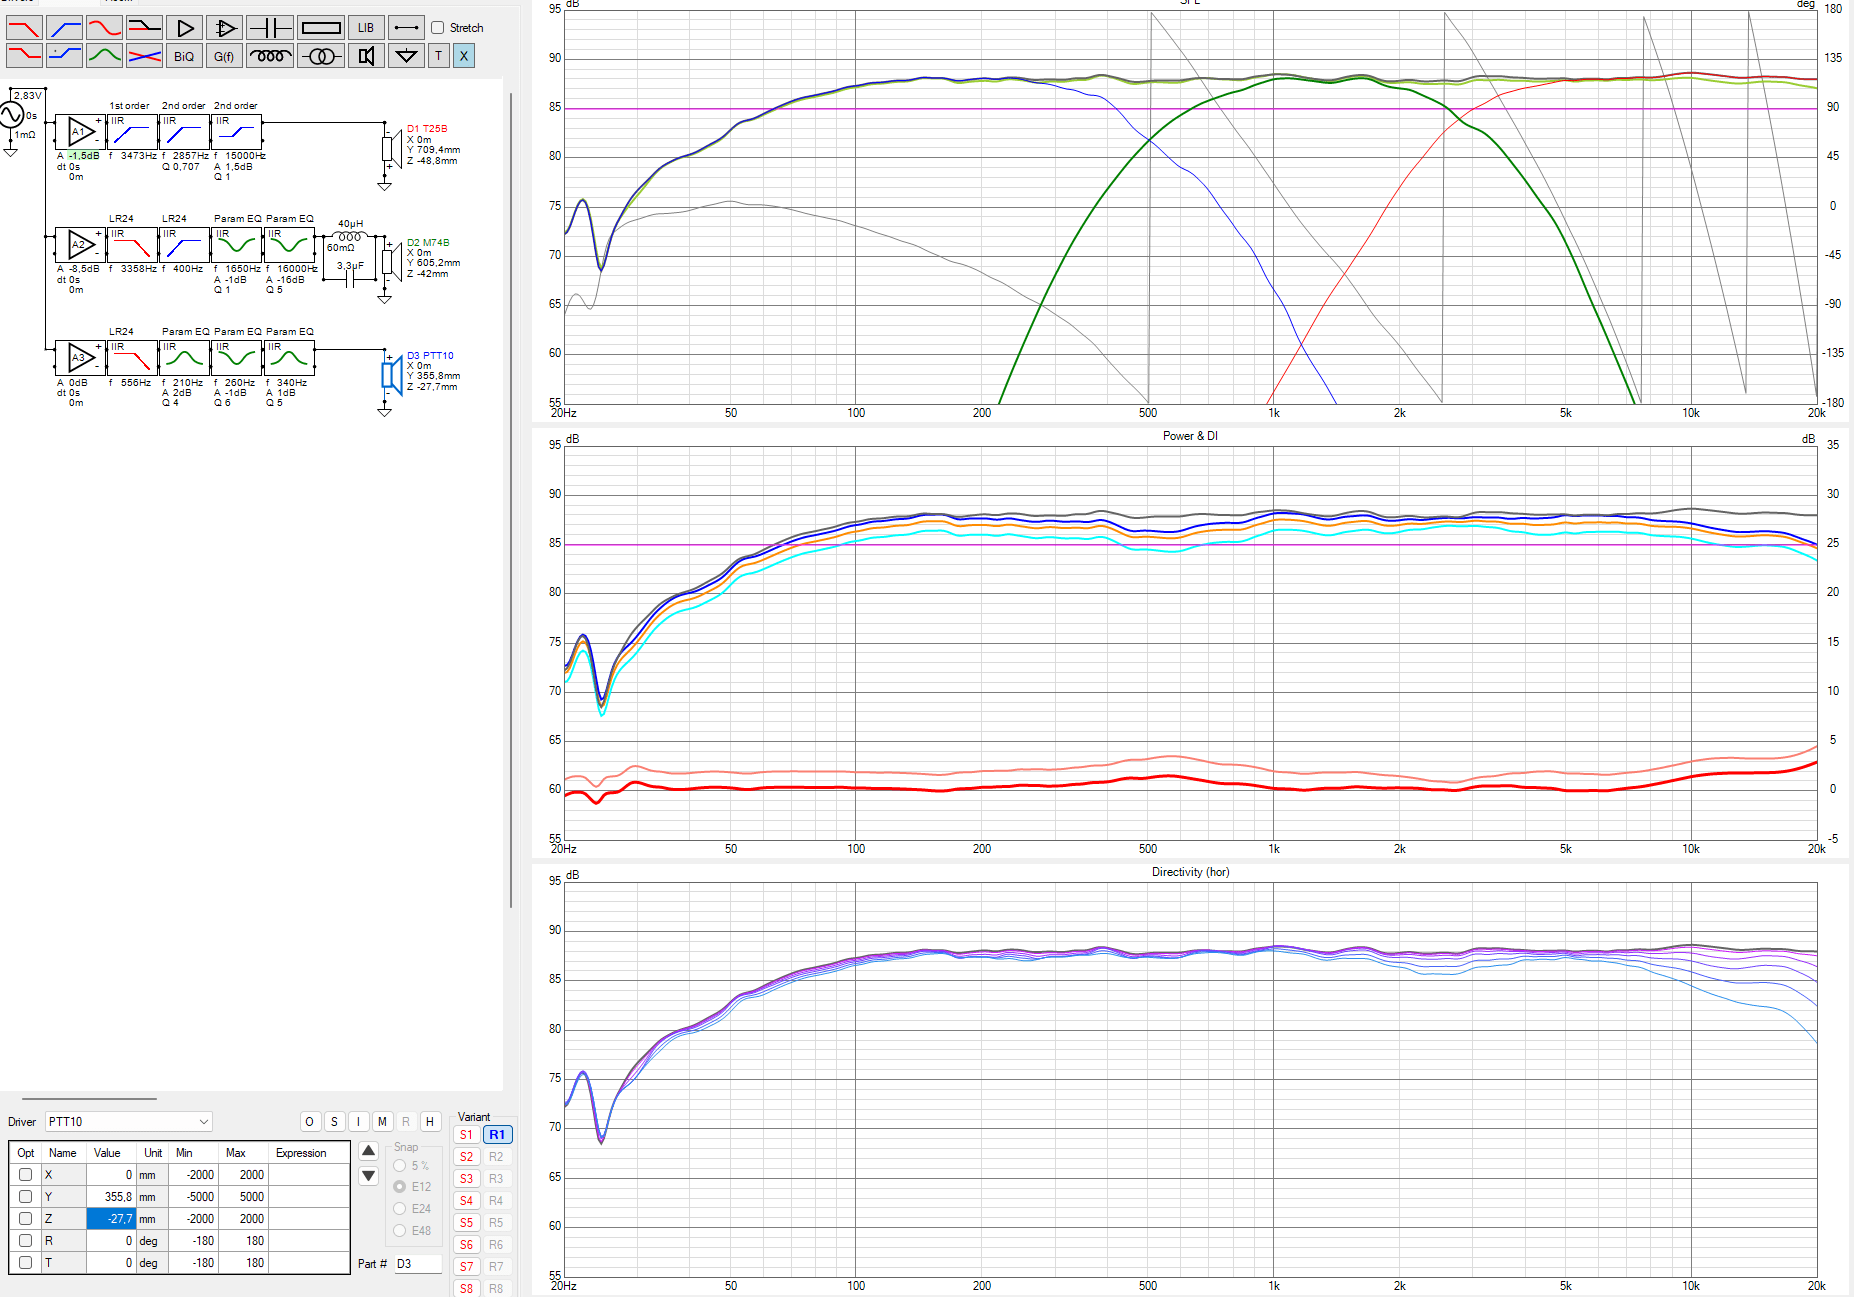Open the LIB component library
The height and width of the screenshot is (1297, 1854).
366,28
